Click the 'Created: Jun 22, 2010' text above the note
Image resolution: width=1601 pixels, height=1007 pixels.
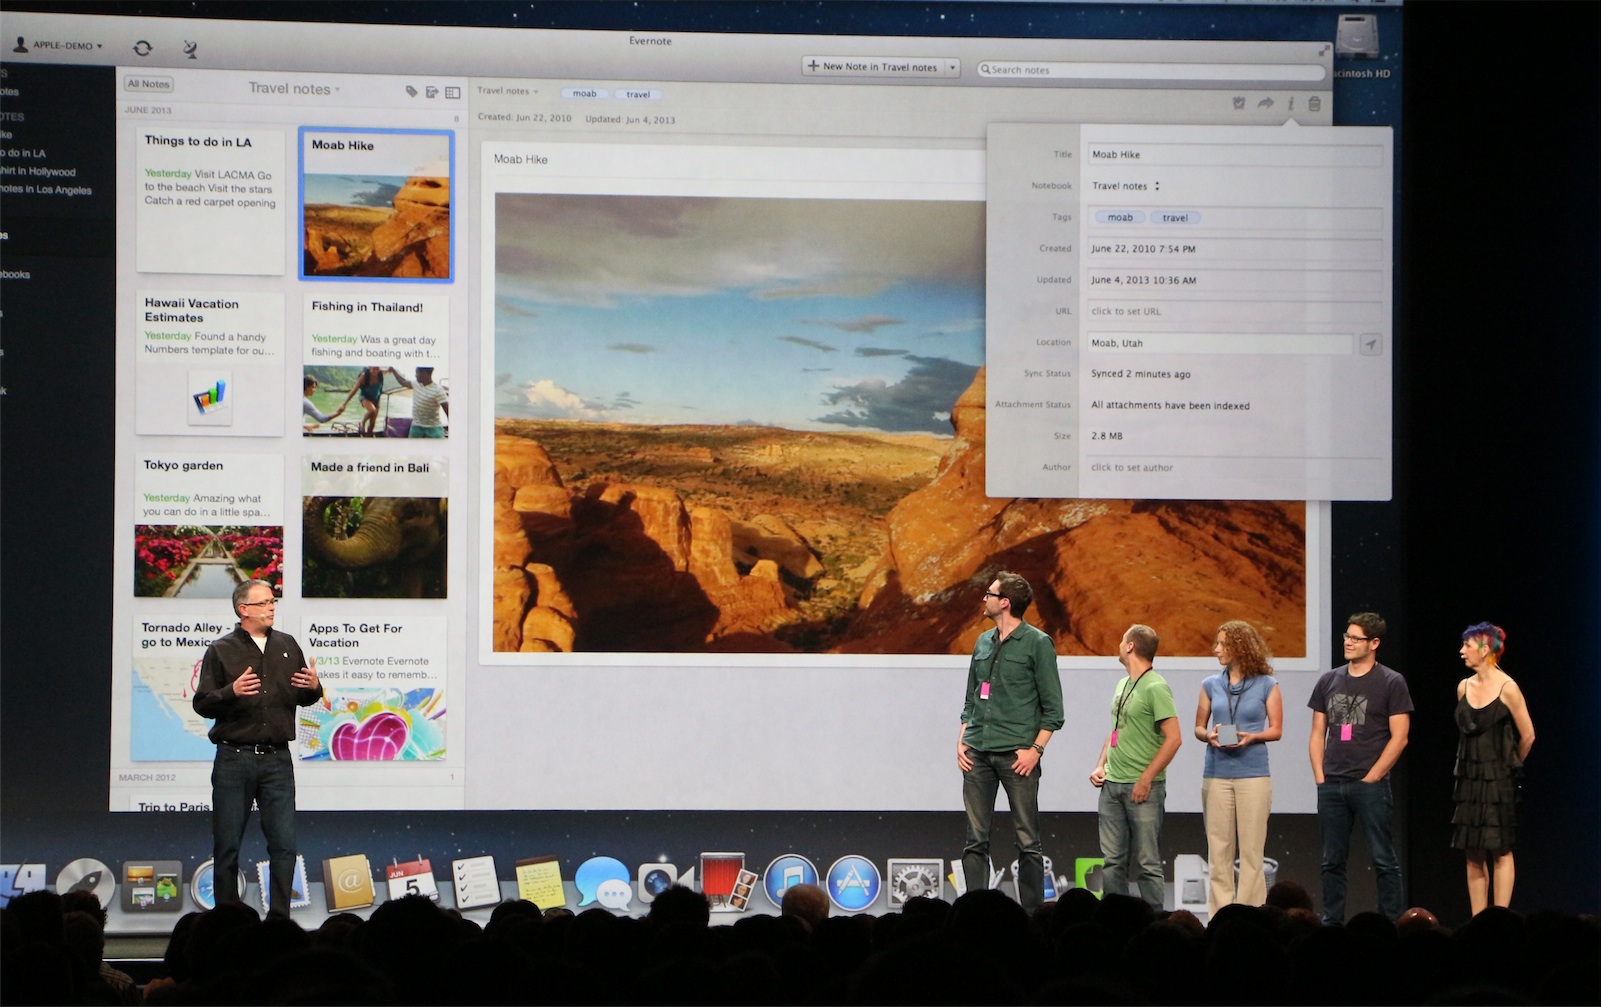525,118
